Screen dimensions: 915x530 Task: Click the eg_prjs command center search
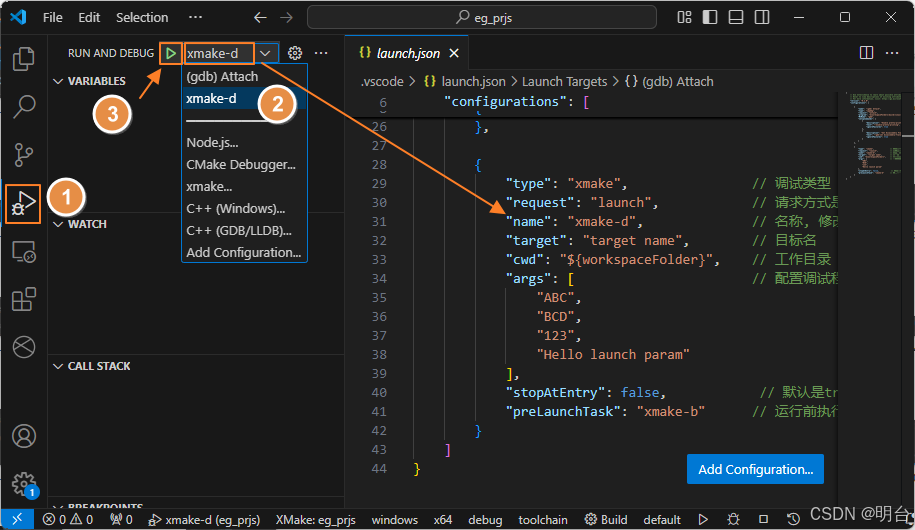(482, 18)
